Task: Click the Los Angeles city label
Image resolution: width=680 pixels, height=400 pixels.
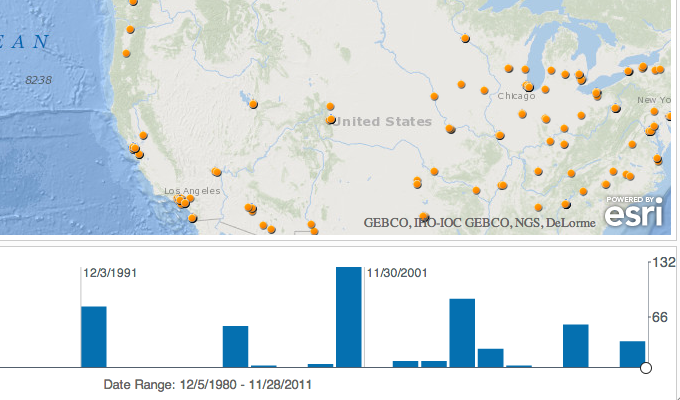Action: click(x=192, y=191)
